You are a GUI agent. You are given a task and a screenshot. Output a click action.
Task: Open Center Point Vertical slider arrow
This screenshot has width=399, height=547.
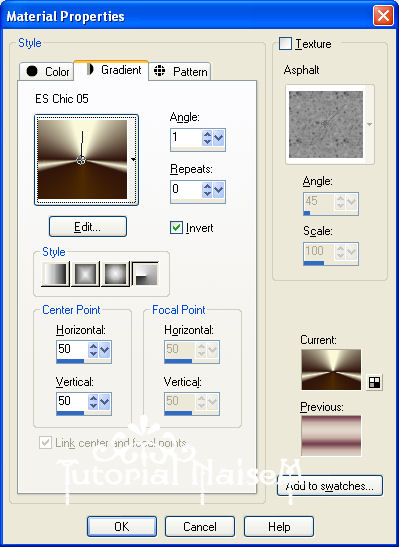[x=105, y=402]
